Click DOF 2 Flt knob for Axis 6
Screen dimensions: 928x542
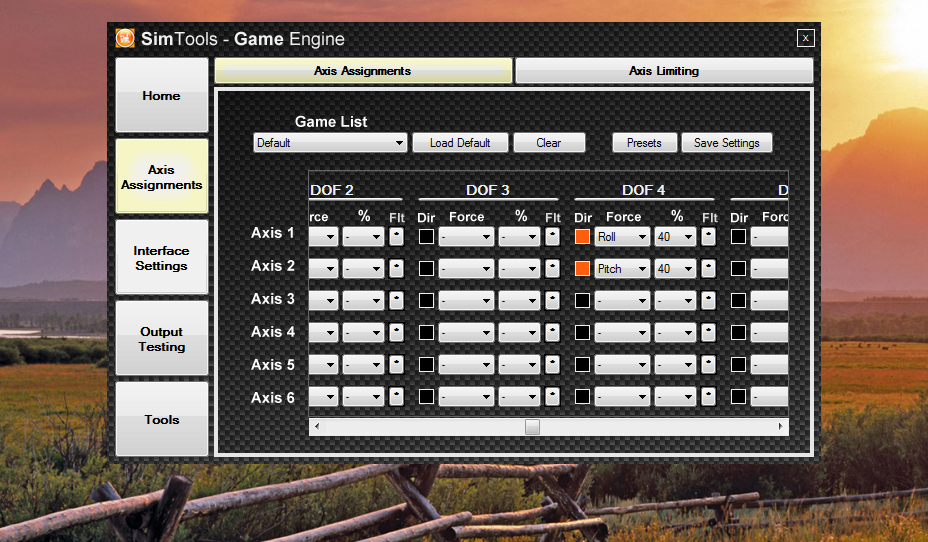coord(397,396)
